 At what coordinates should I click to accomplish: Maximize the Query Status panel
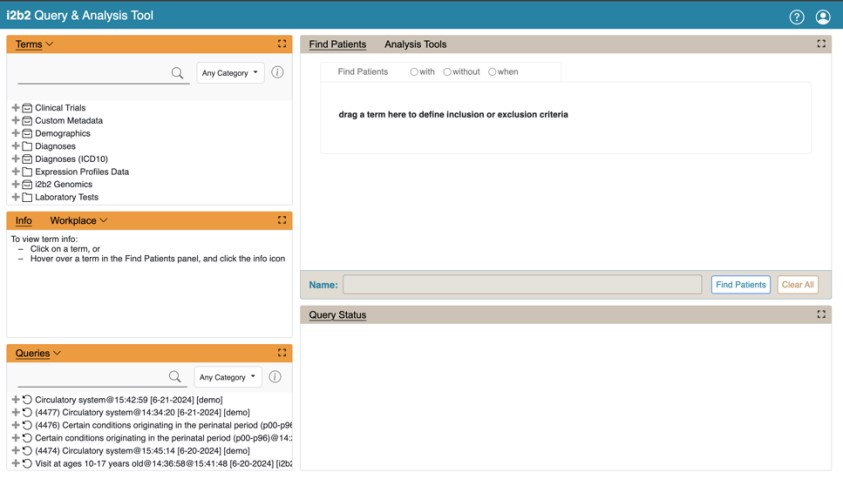click(x=821, y=314)
